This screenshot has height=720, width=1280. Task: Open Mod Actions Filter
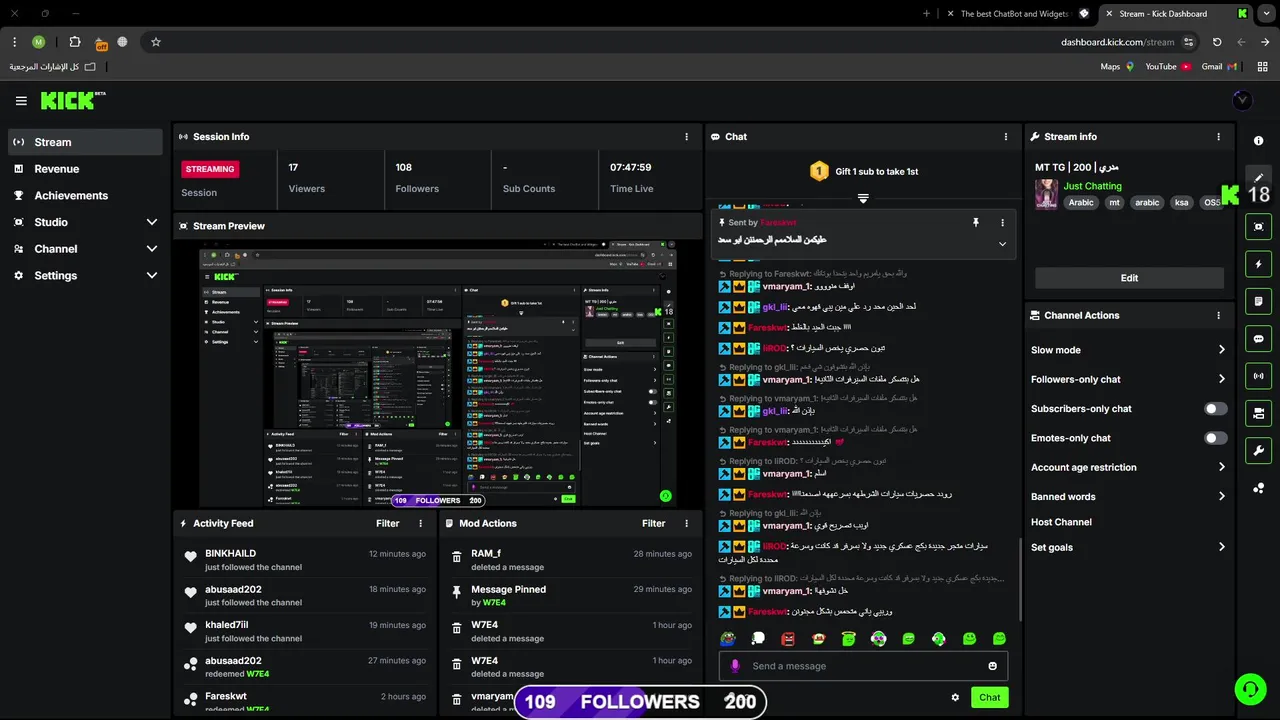654,523
